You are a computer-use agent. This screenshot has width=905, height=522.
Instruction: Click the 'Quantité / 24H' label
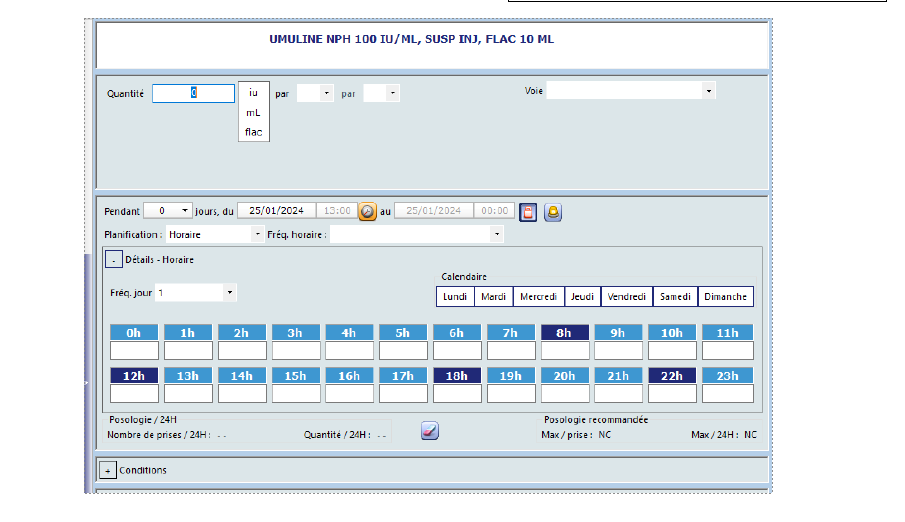337,435
